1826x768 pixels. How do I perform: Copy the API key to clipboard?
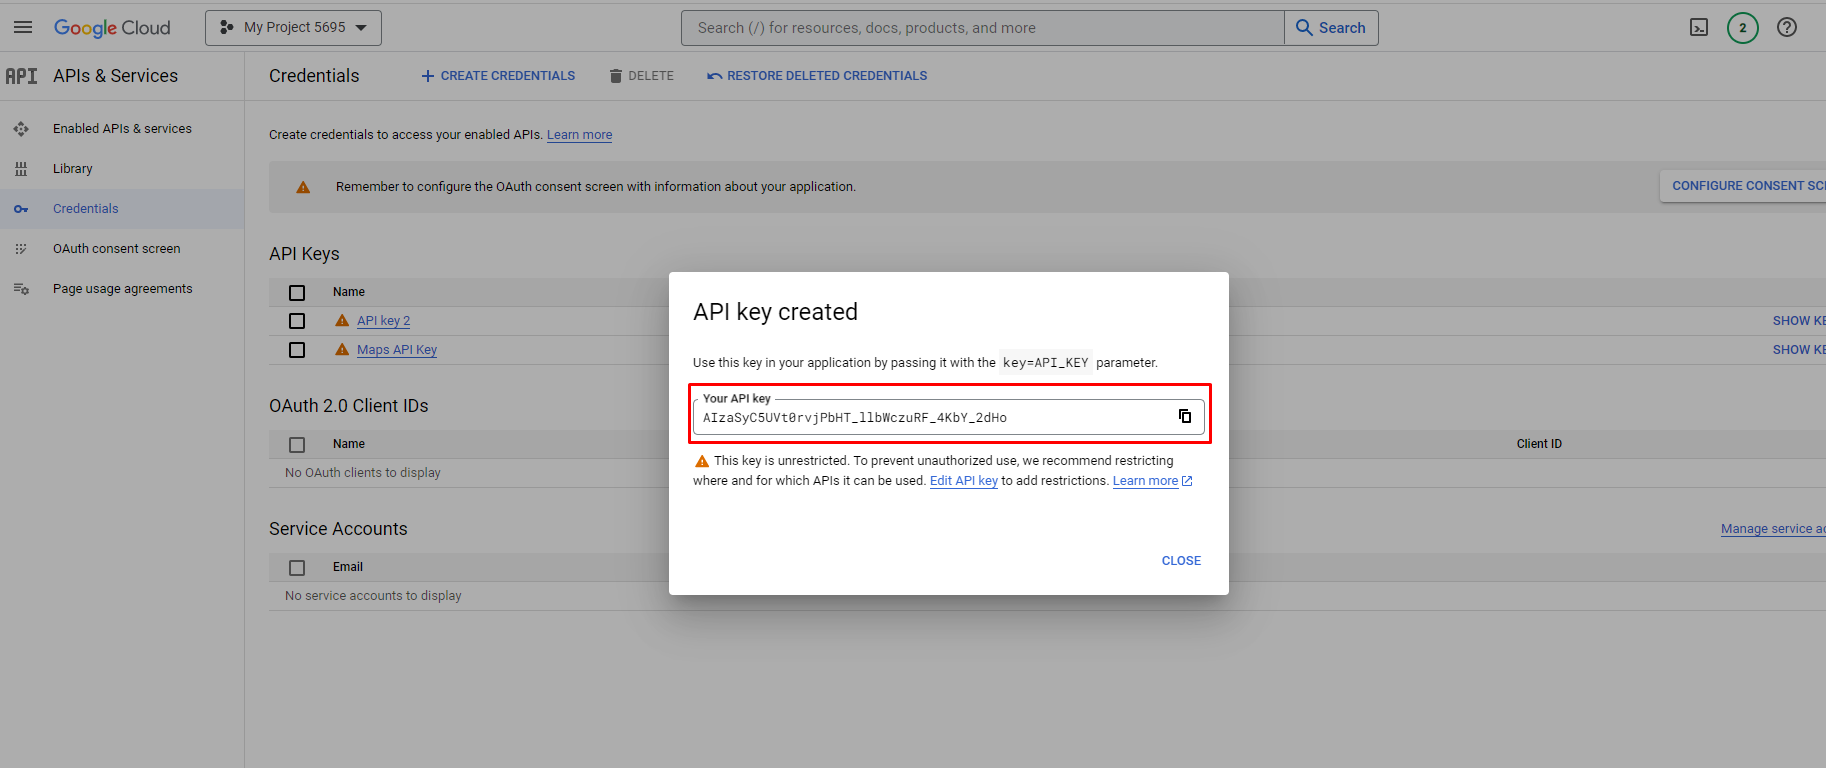point(1184,417)
